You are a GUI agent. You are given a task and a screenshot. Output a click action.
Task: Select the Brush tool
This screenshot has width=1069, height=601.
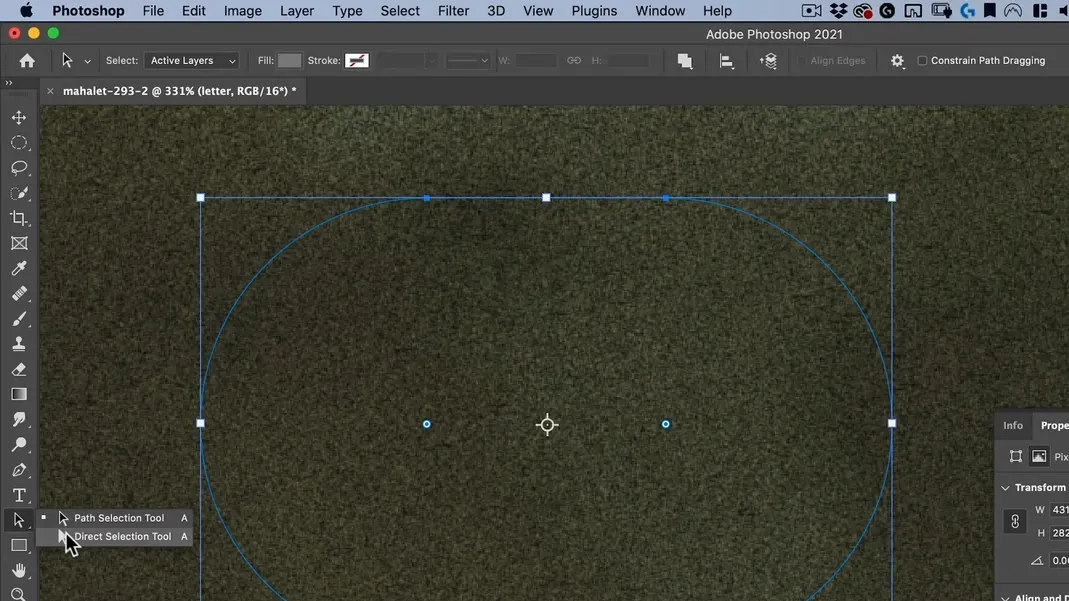(19, 319)
